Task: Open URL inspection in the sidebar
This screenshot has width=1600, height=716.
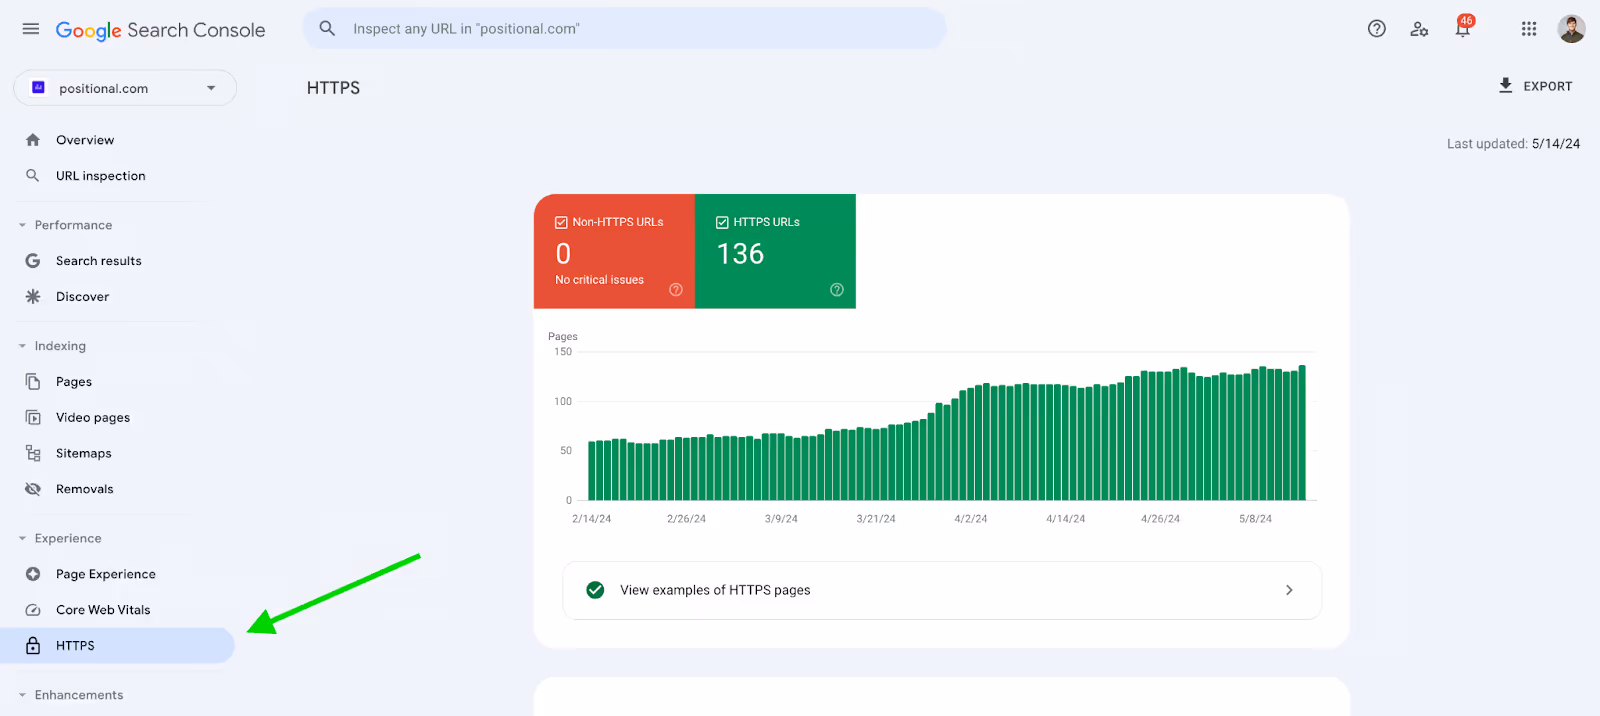Action: 101,176
